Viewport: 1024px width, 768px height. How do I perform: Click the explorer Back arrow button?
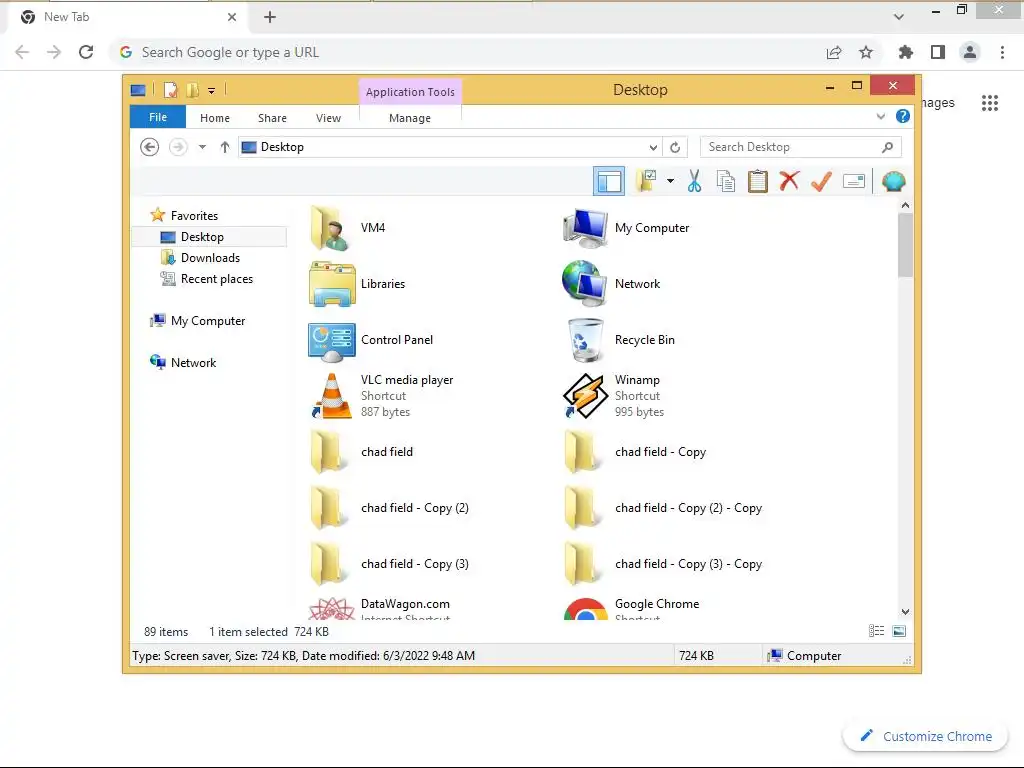(150, 147)
